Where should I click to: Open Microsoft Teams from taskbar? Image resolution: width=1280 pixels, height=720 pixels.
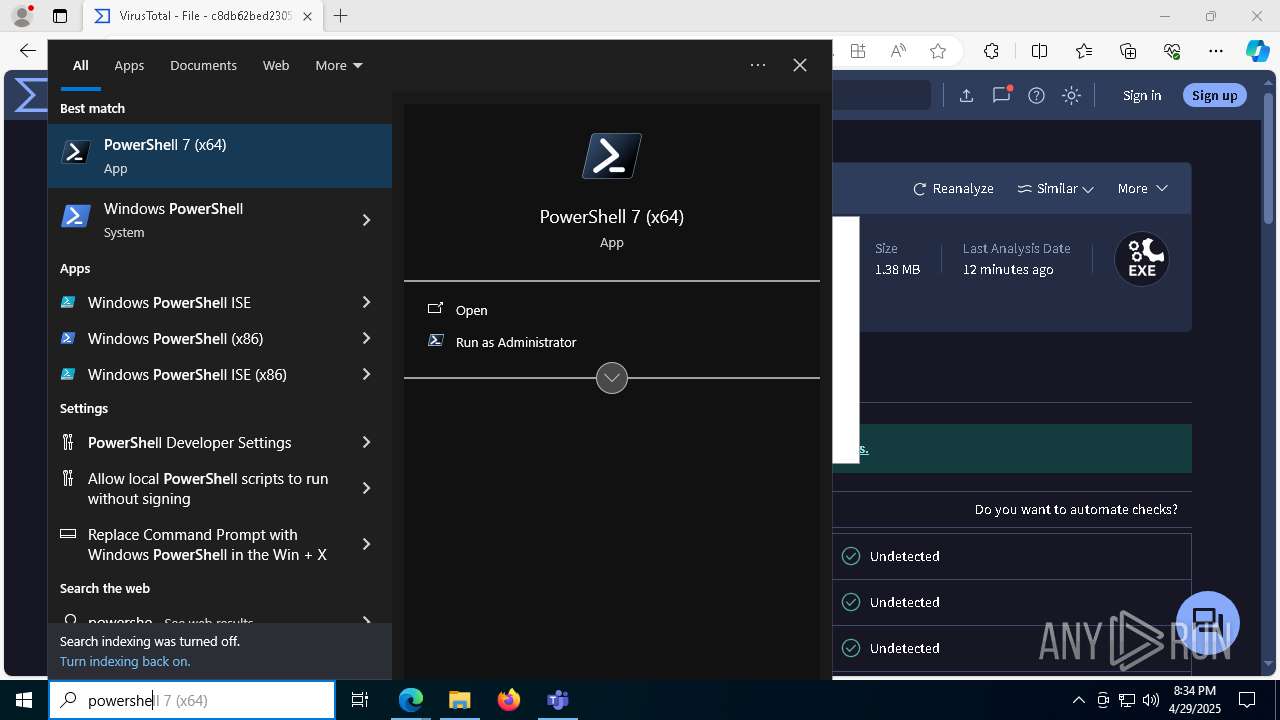[x=557, y=700]
